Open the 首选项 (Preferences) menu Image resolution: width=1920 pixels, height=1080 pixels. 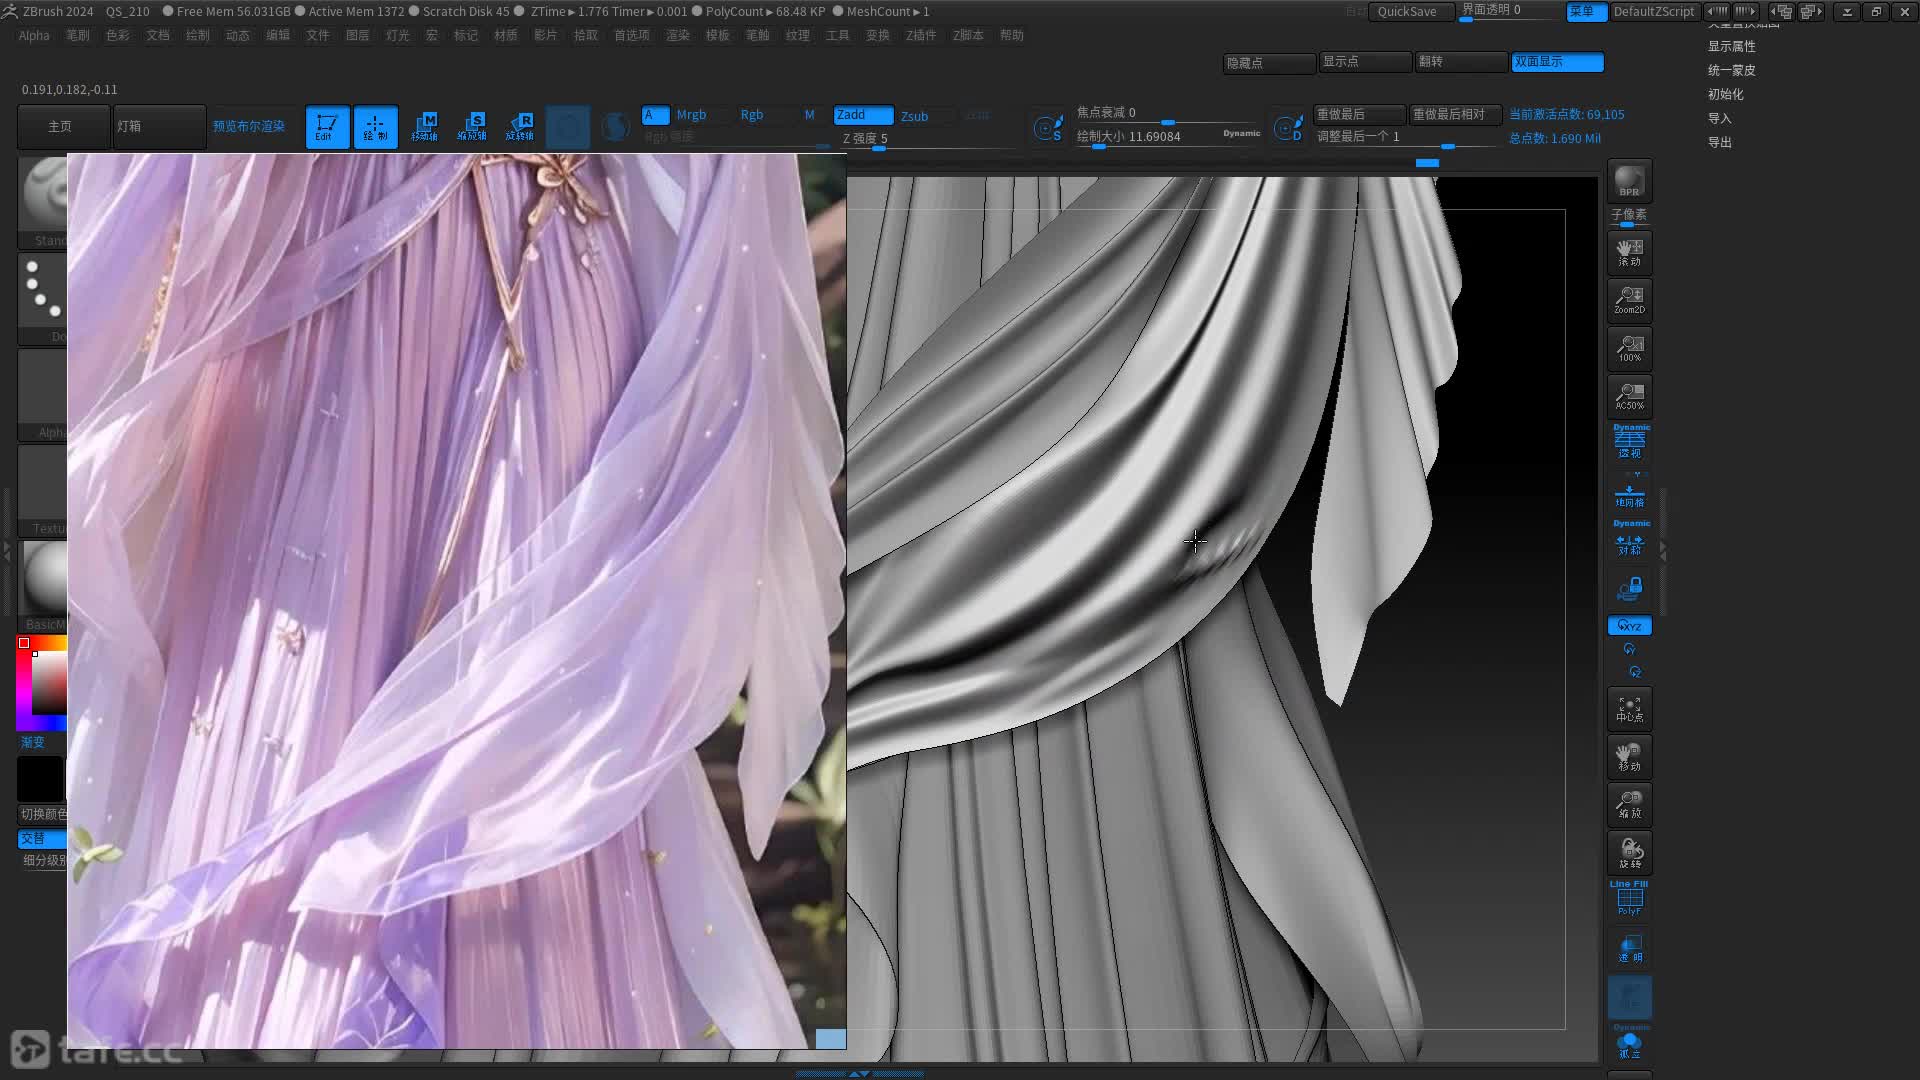tap(632, 35)
